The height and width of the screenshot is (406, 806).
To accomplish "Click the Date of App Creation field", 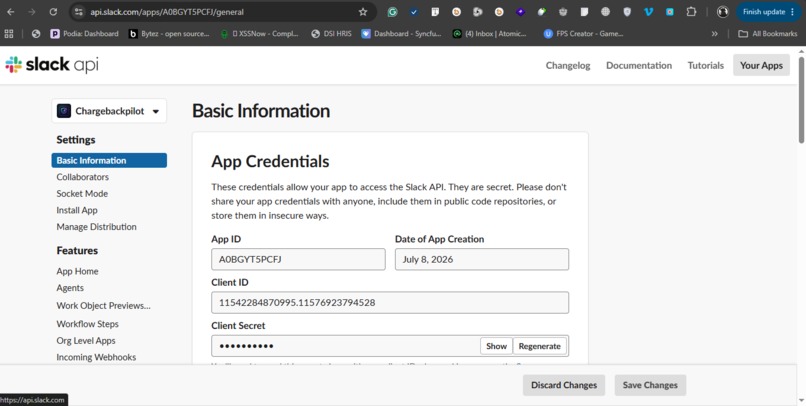I will (x=482, y=259).
